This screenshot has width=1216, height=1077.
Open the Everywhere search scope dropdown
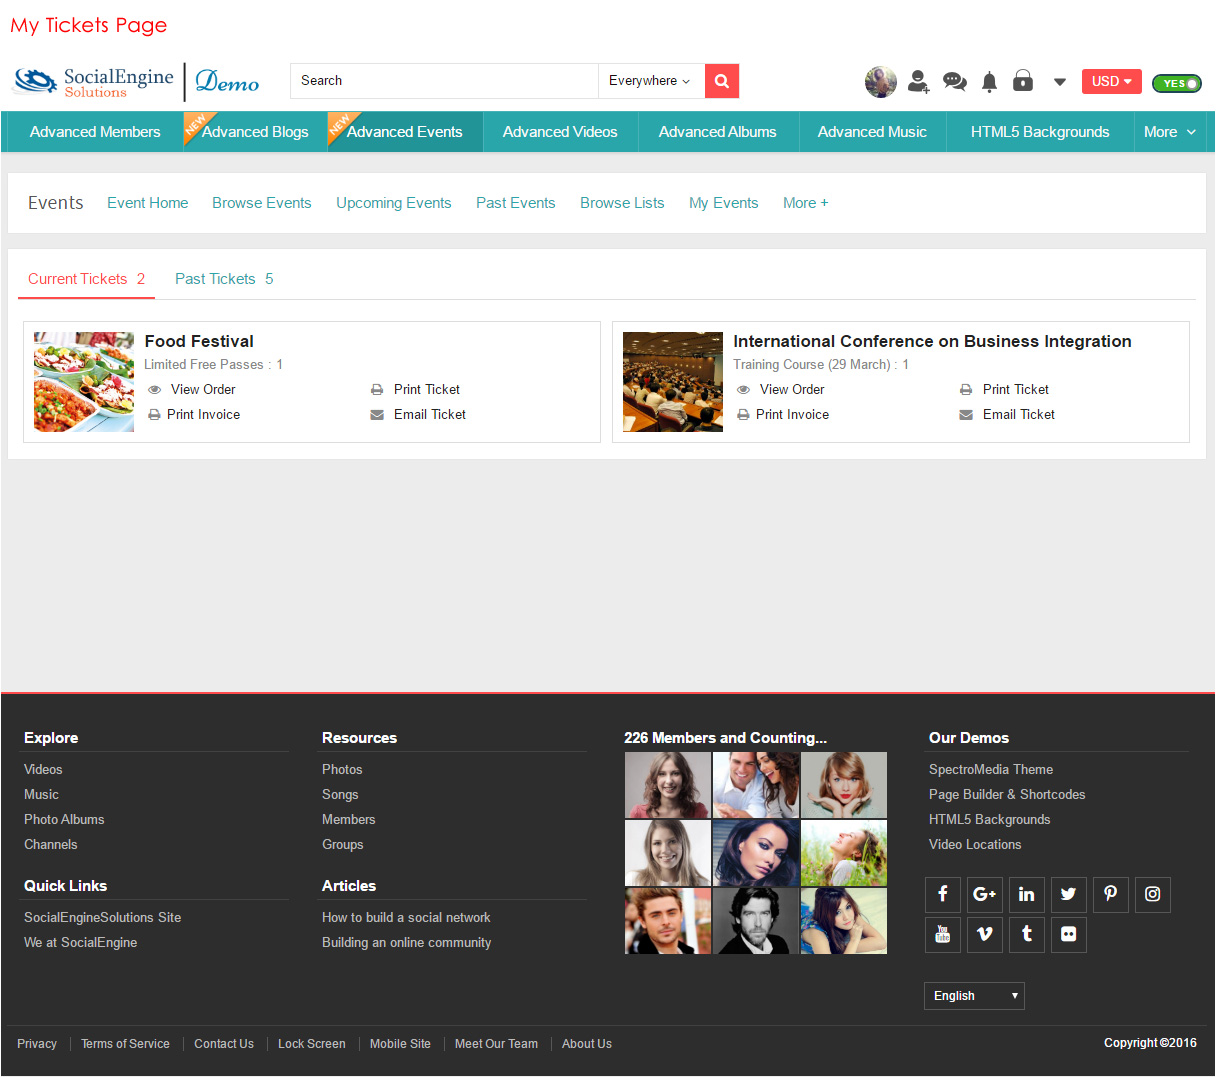pyautogui.click(x=650, y=81)
